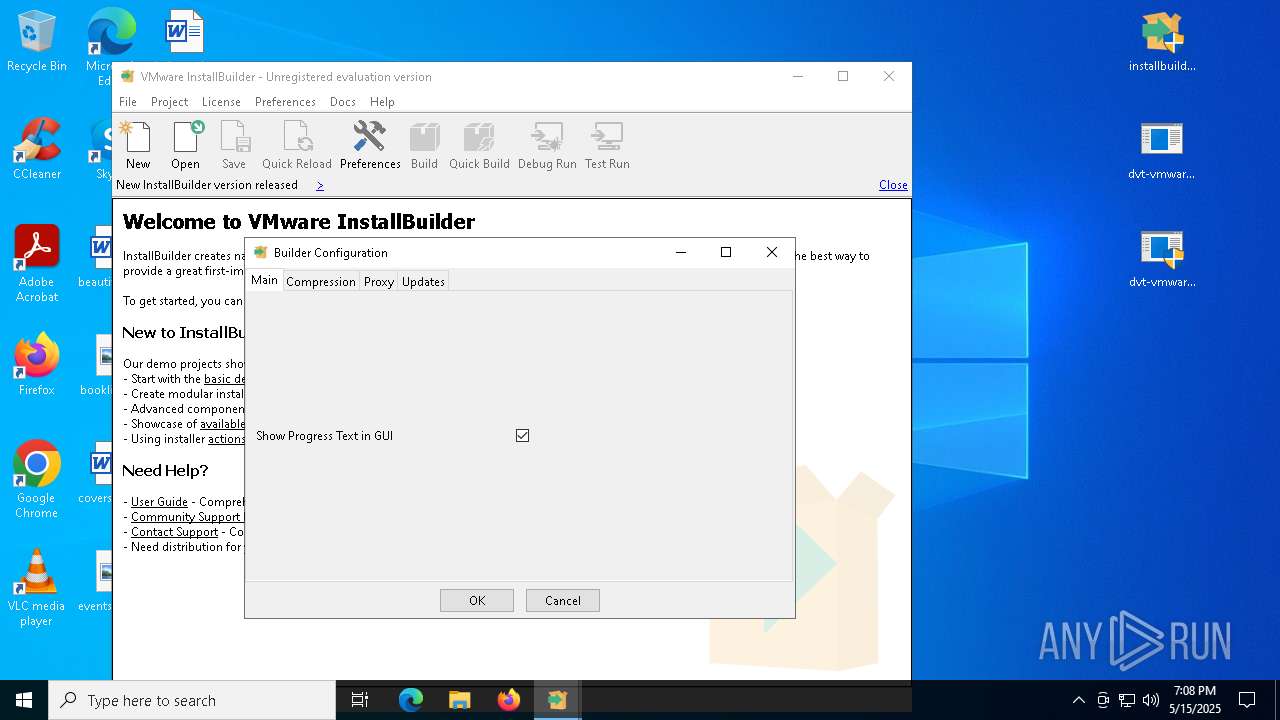Open installbuilder desktop icon at top right
Viewport: 1280px width, 720px height.
[1162, 42]
